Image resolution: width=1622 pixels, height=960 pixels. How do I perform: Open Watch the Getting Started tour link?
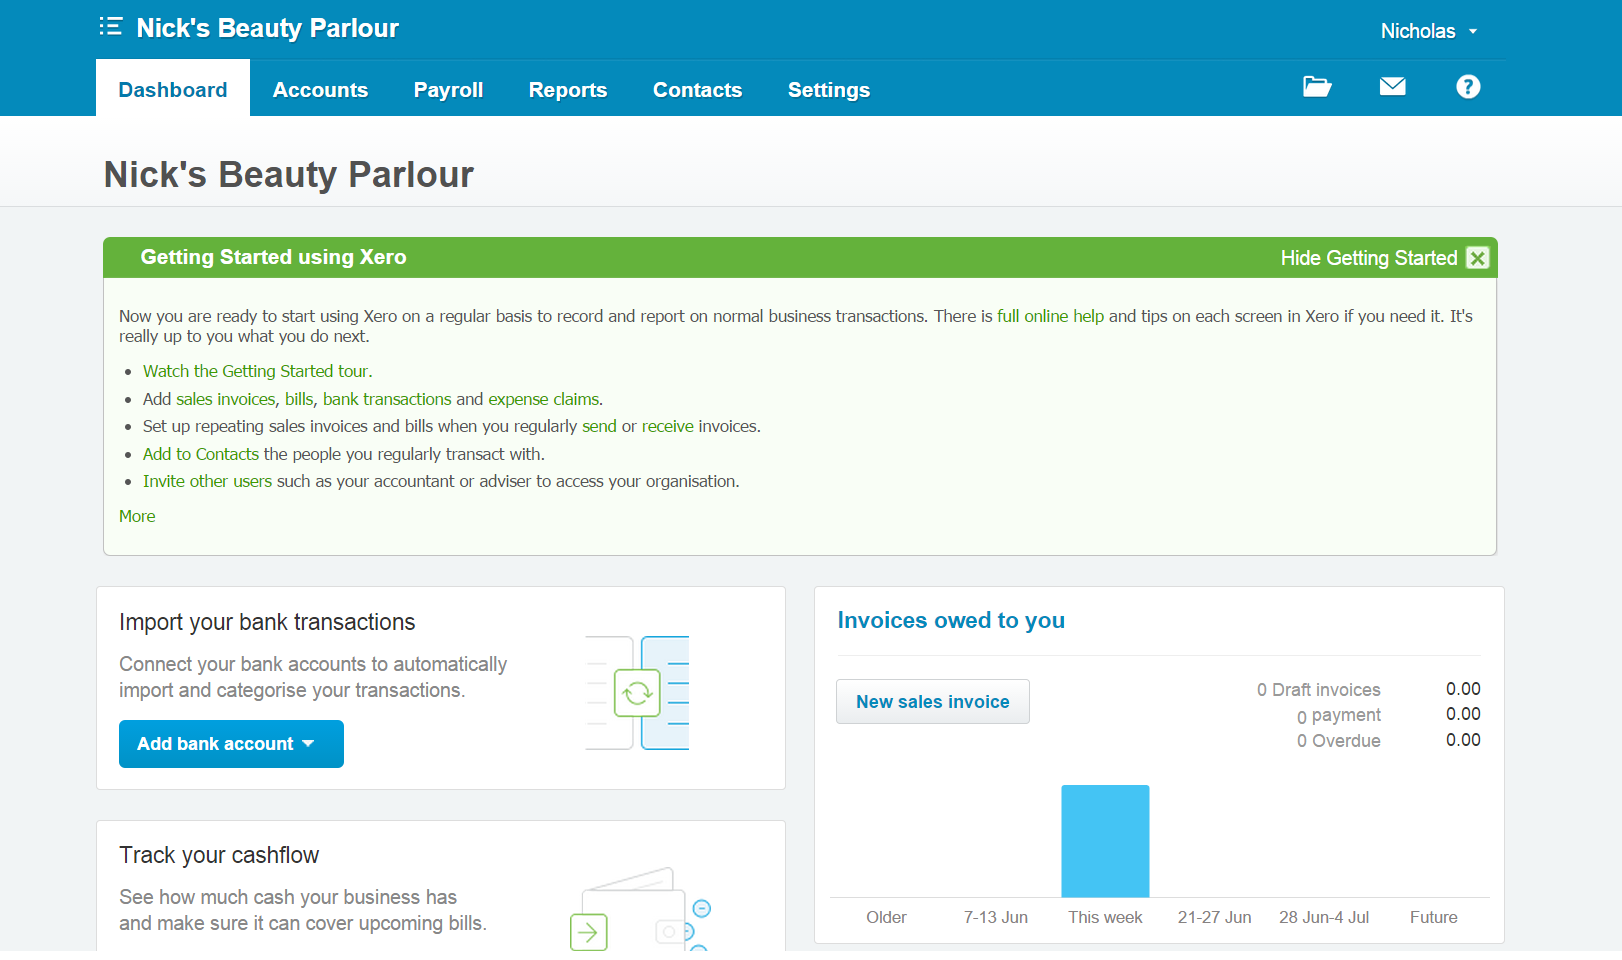coord(257,371)
